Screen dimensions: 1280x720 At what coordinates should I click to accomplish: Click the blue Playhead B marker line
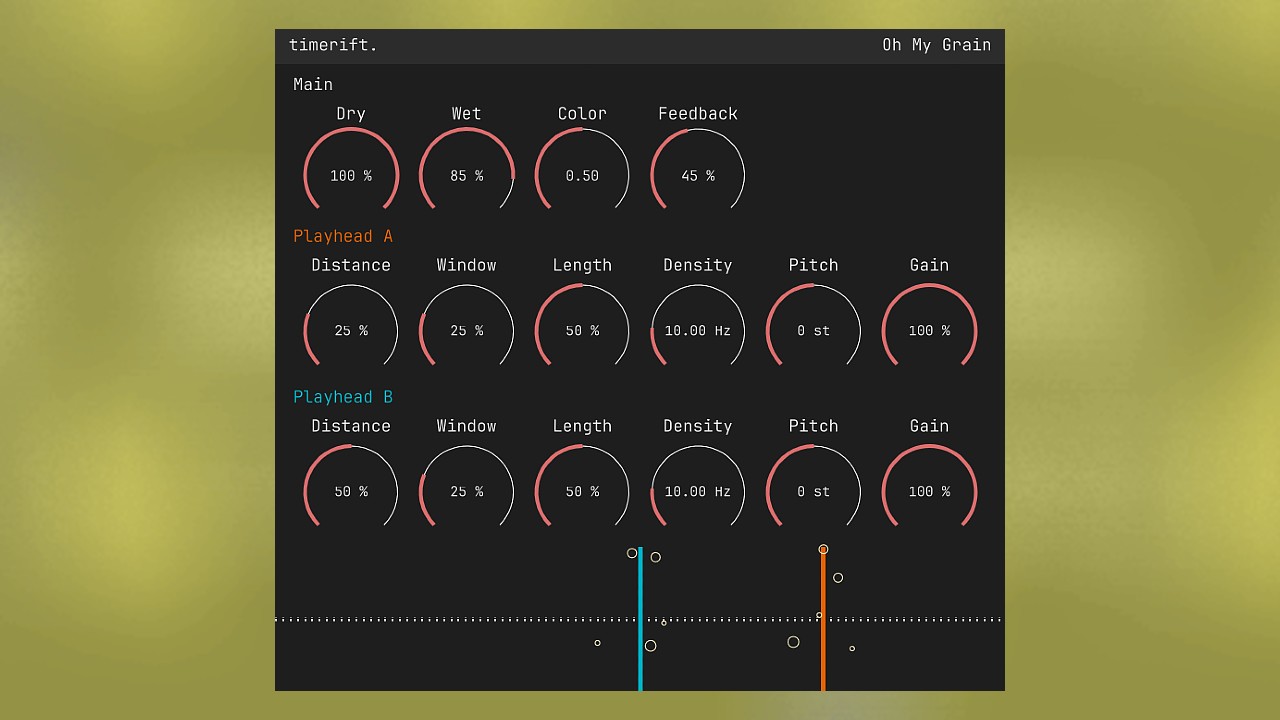tap(640, 618)
